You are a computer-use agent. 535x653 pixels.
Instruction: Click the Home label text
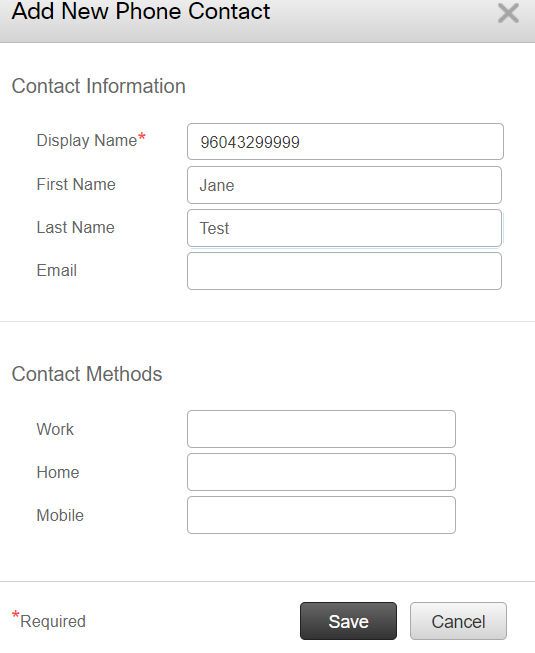coord(58,472)
